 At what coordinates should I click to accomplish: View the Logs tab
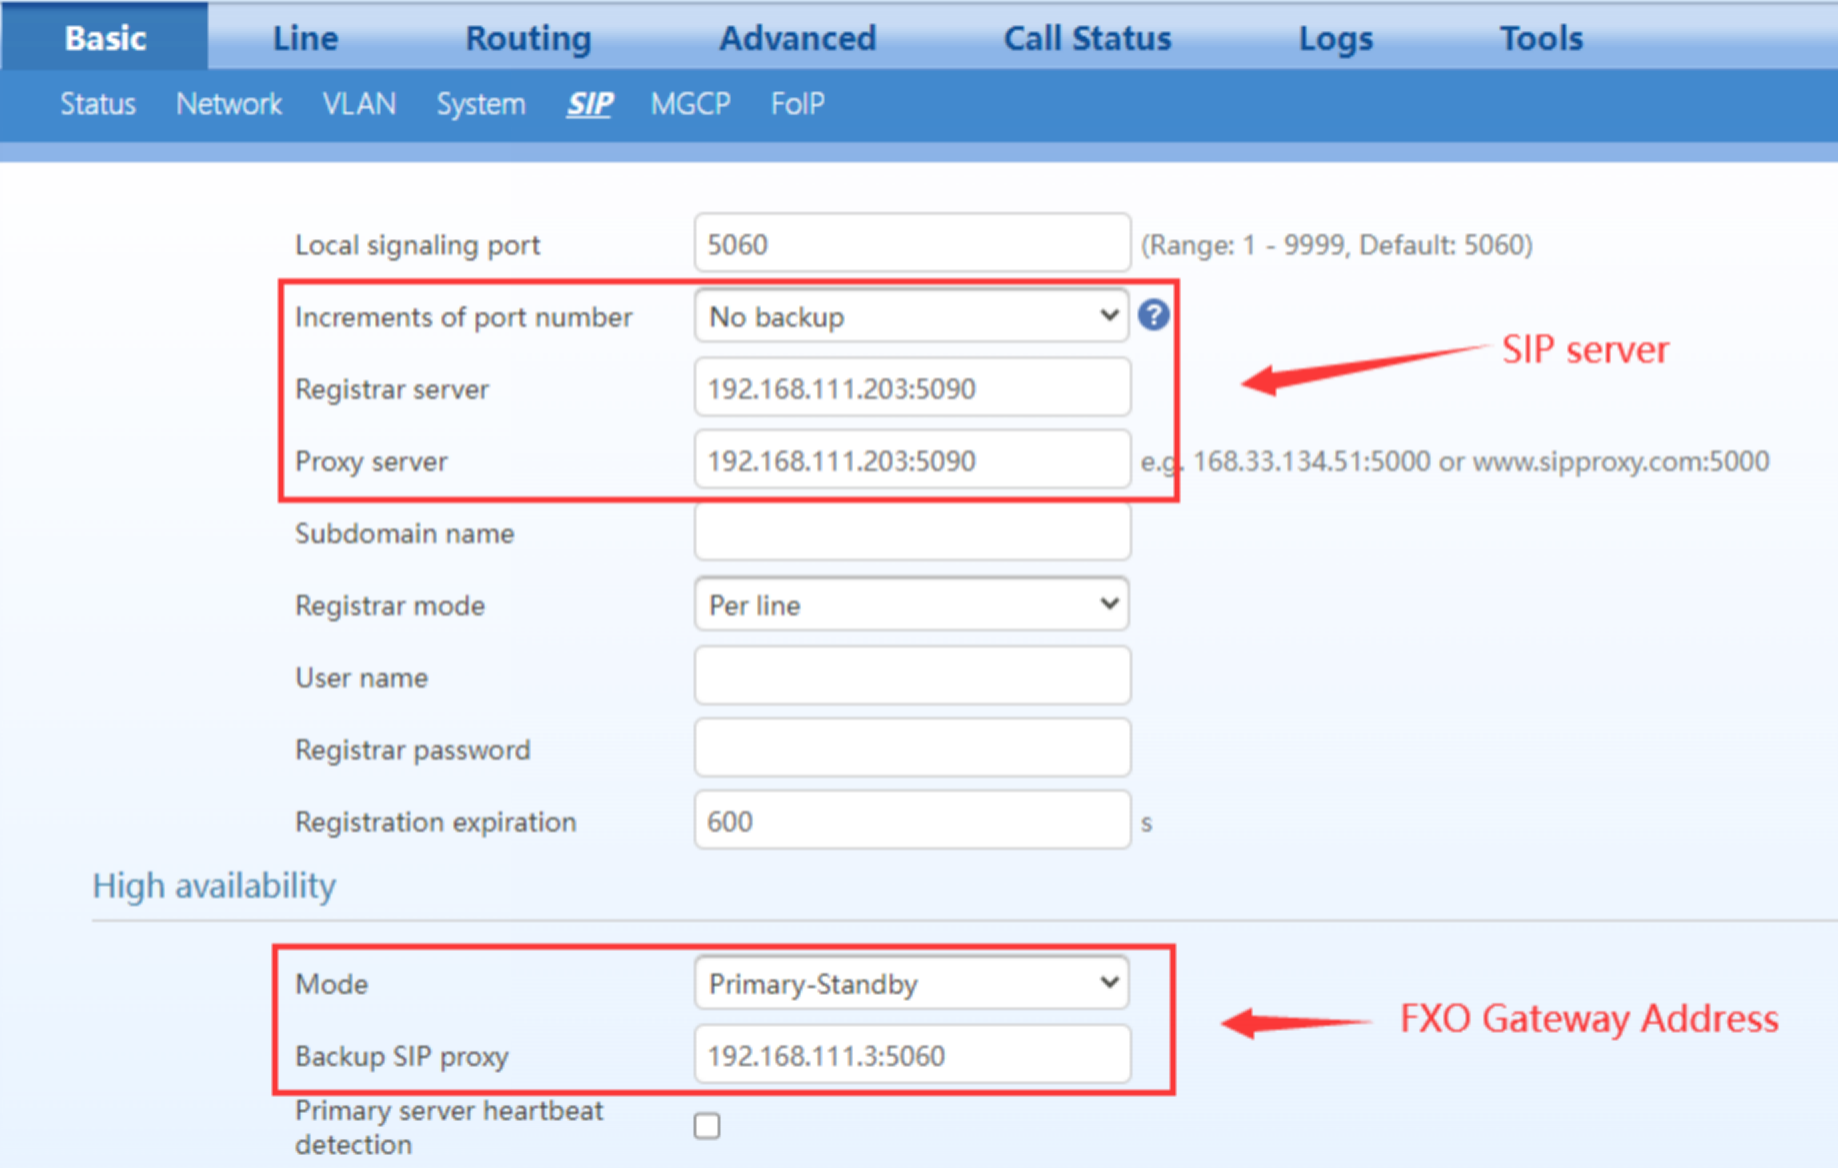pyautogui.click(x=1335, y=38)
